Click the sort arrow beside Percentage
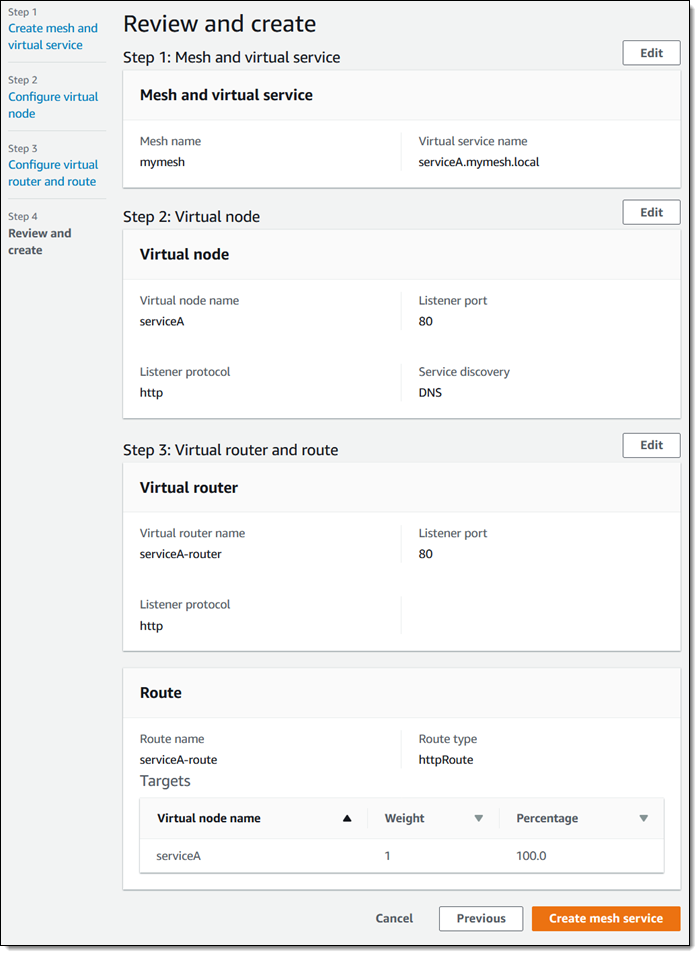Image resolution: width=700 pixels, height=956 pixels. coord(643,818)
